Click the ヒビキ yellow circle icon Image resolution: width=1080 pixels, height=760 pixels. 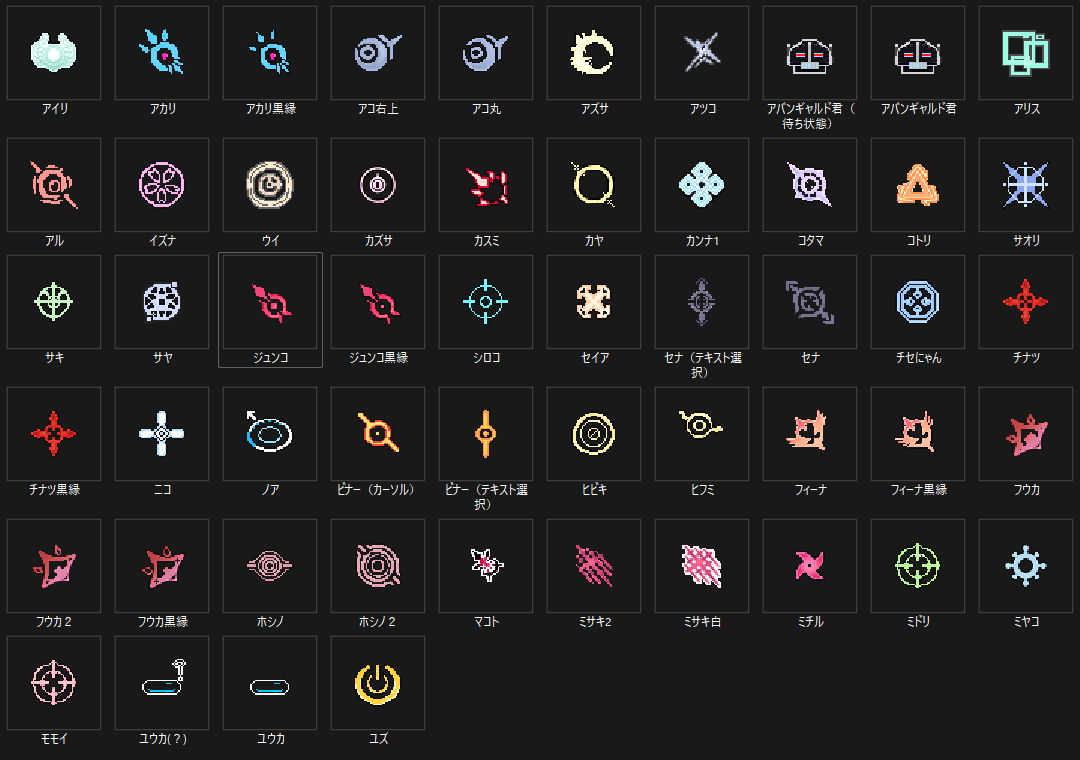(594, 433)
